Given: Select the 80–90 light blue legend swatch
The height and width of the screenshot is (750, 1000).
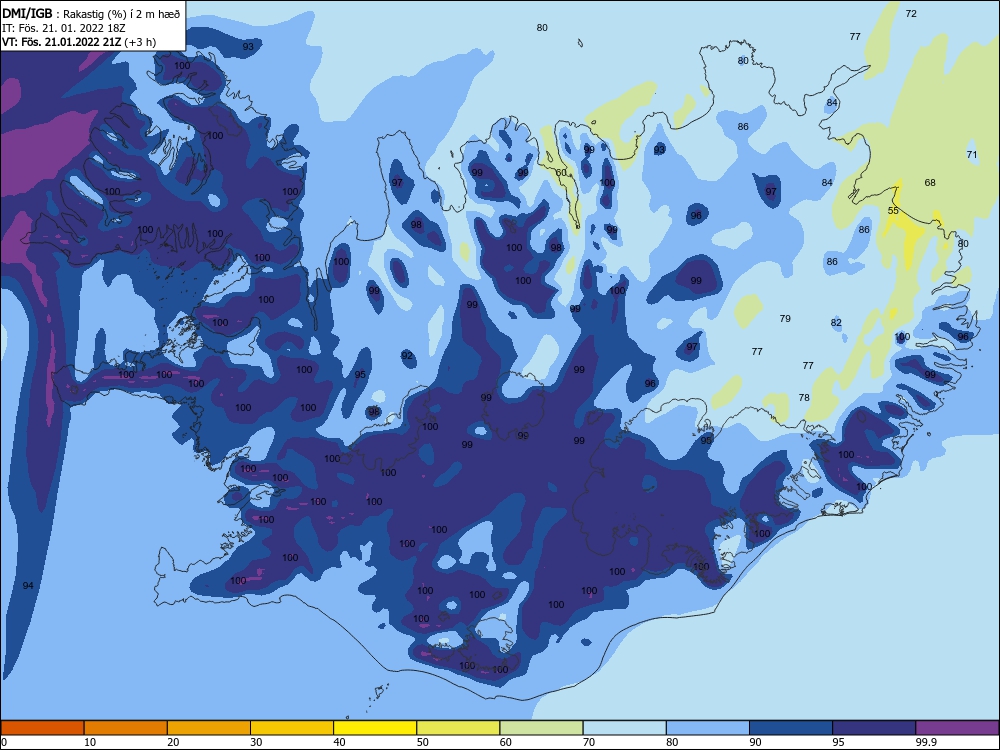Looking at the screenshot, I should click(x=708, y=728).
